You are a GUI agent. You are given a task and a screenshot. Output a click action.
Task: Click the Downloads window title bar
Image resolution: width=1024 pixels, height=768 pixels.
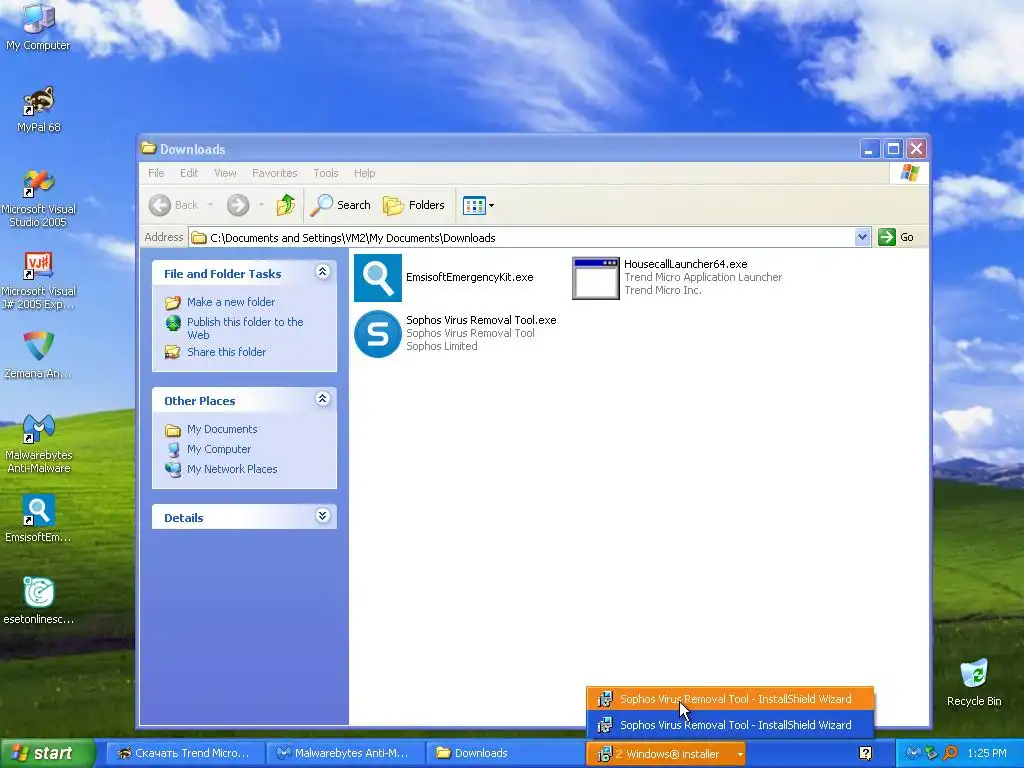(x=500, y=149)
